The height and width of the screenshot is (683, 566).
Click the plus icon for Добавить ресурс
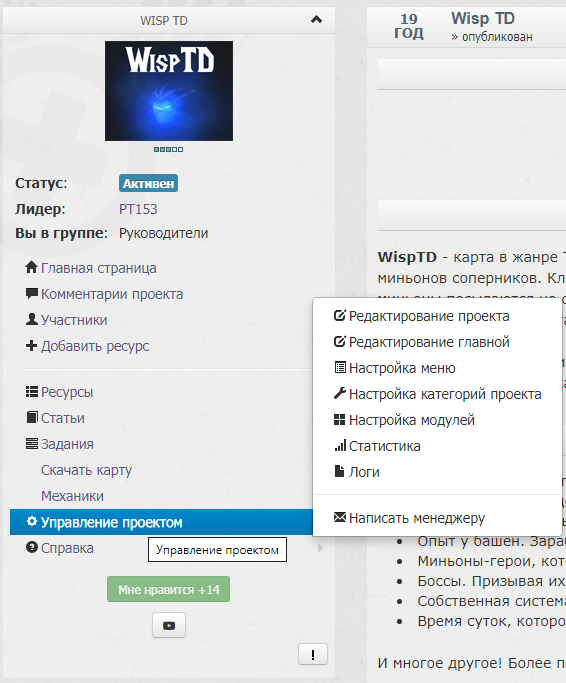click(x=31, y=345)
